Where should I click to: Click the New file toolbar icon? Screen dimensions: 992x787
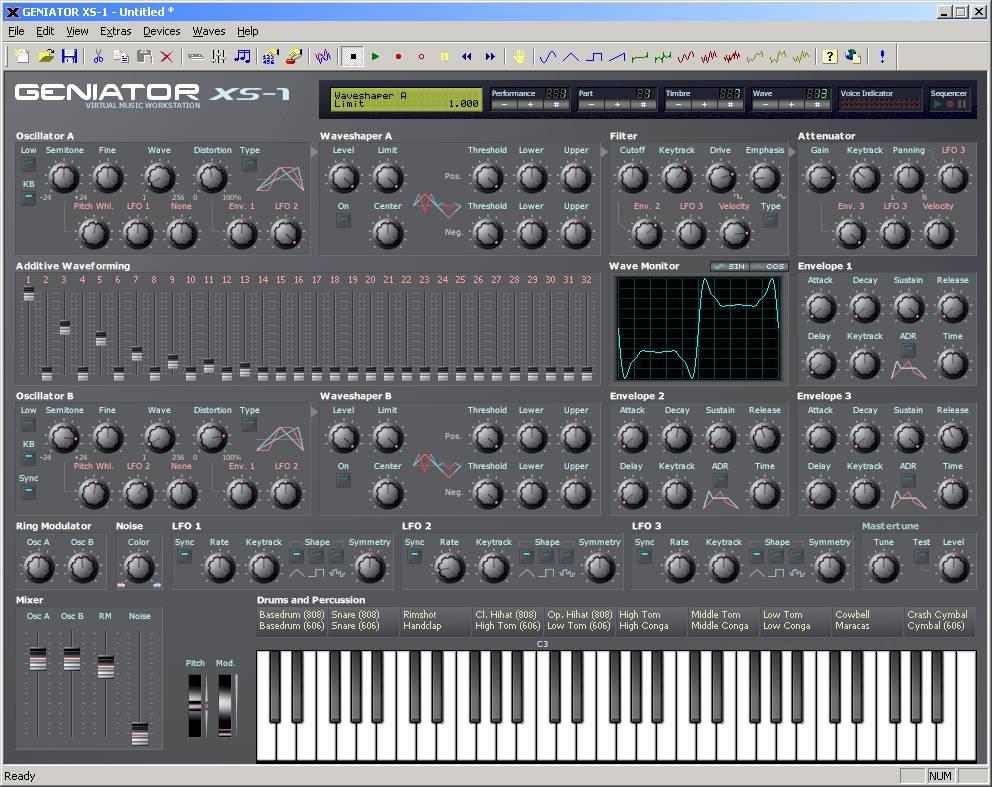22,56
